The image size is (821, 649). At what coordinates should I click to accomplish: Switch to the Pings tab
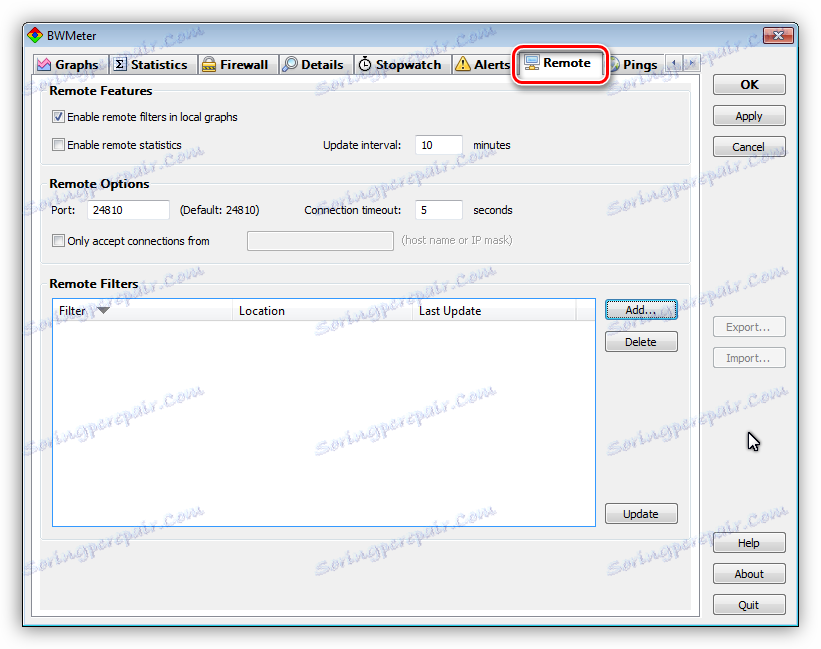[x=635, y=64]
